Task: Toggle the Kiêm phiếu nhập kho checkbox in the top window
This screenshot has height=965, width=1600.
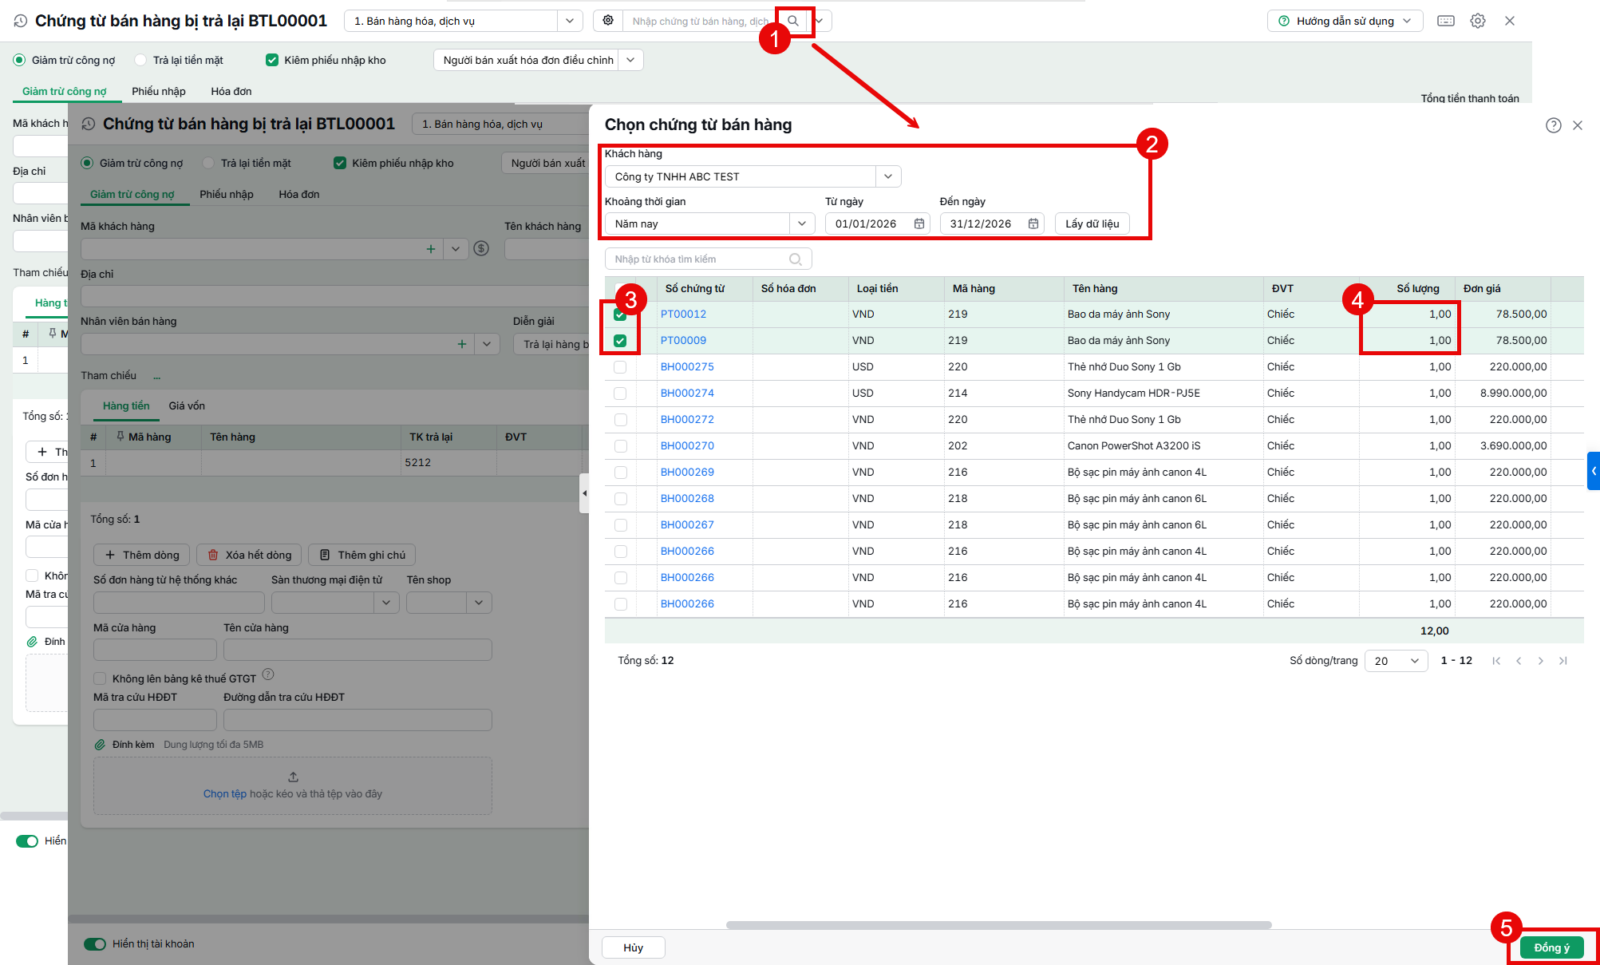Action: [x=272, y=60]
